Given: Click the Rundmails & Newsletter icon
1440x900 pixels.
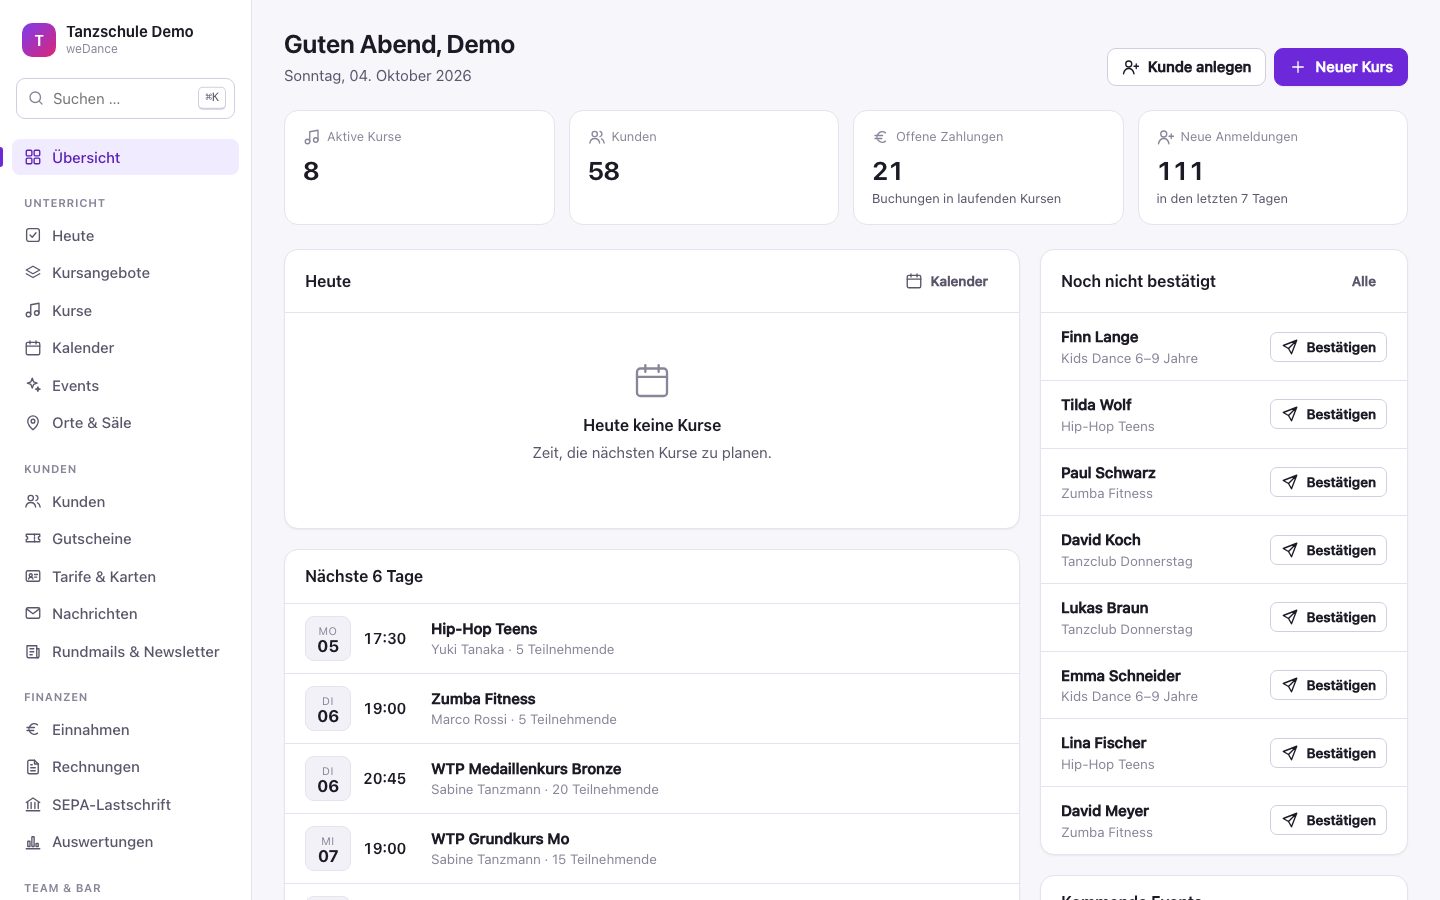Looking at the screenshot, I should coord(33,652).
